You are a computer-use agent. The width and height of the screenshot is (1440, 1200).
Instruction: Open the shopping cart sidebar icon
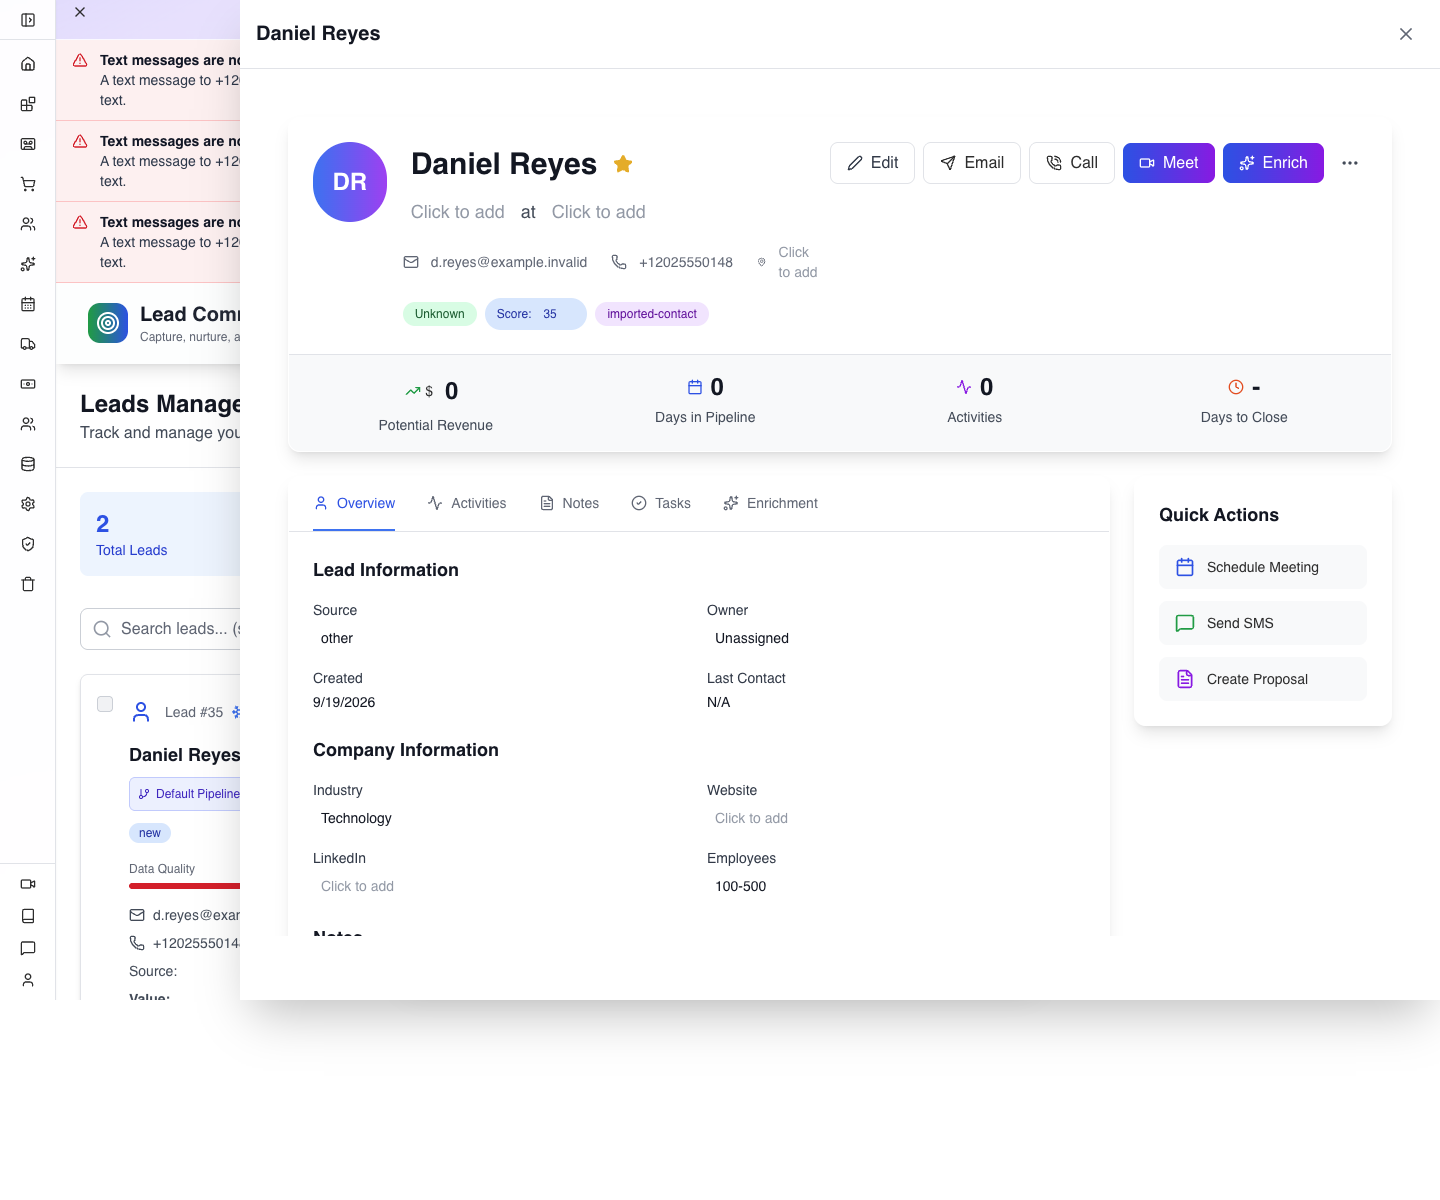pyautogui.click(x=28, y=184)
